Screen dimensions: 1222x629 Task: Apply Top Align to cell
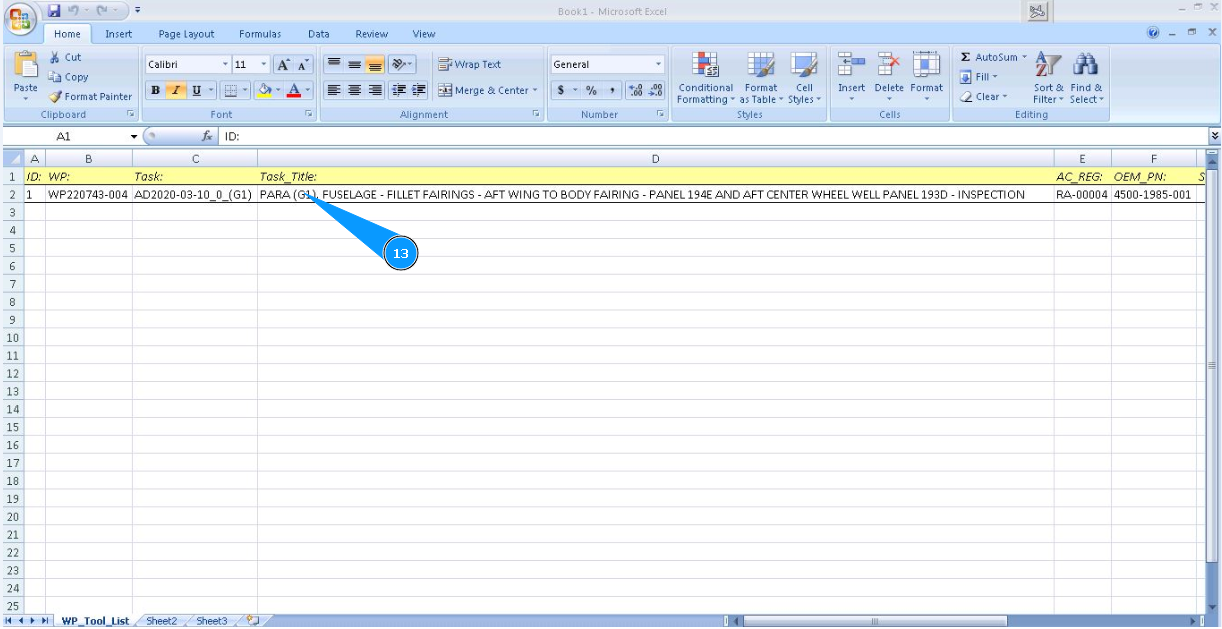click(x=334, y=64)
